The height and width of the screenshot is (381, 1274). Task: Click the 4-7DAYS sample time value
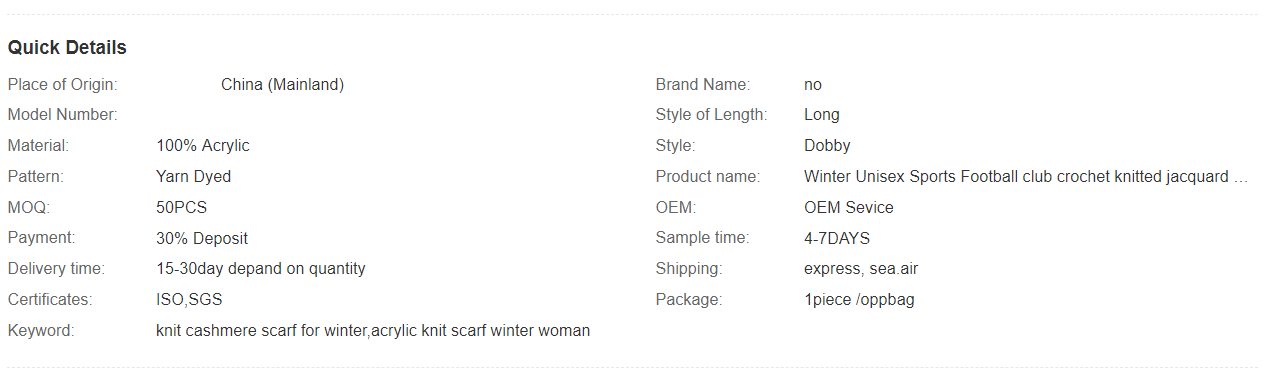click(837, 239)
